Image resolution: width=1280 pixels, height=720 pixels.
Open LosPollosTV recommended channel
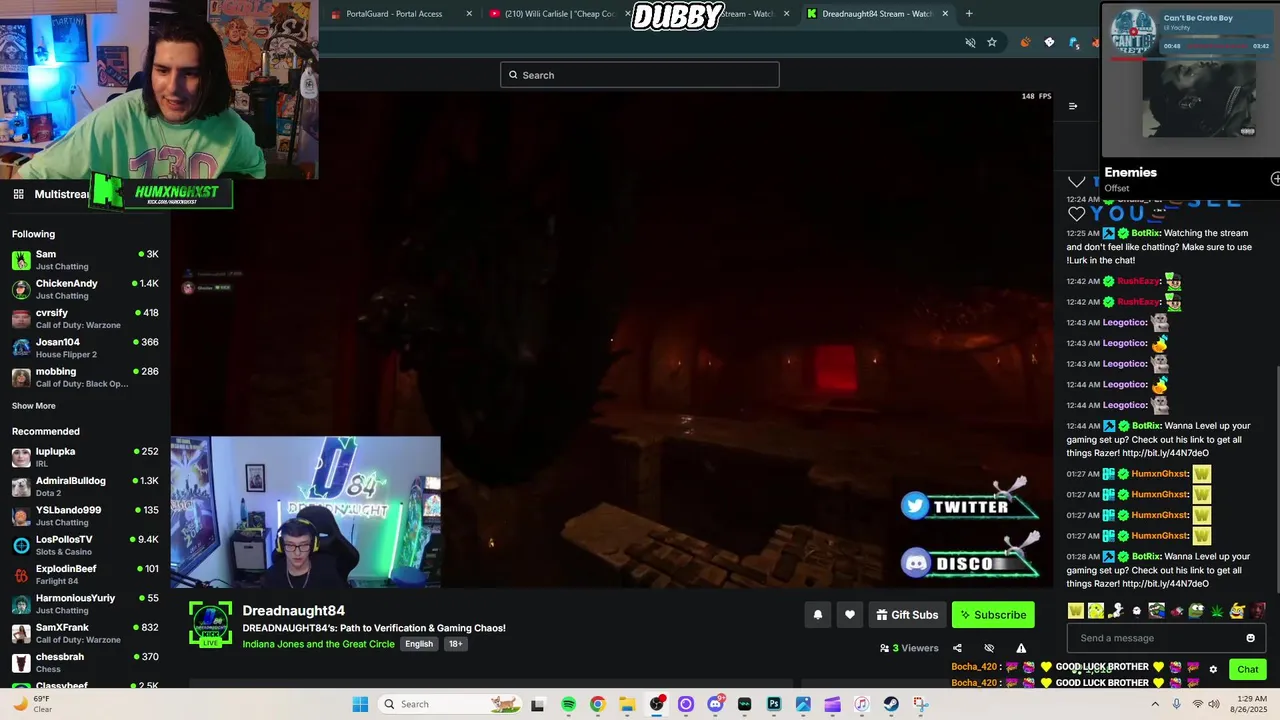[x=85, y=545]
